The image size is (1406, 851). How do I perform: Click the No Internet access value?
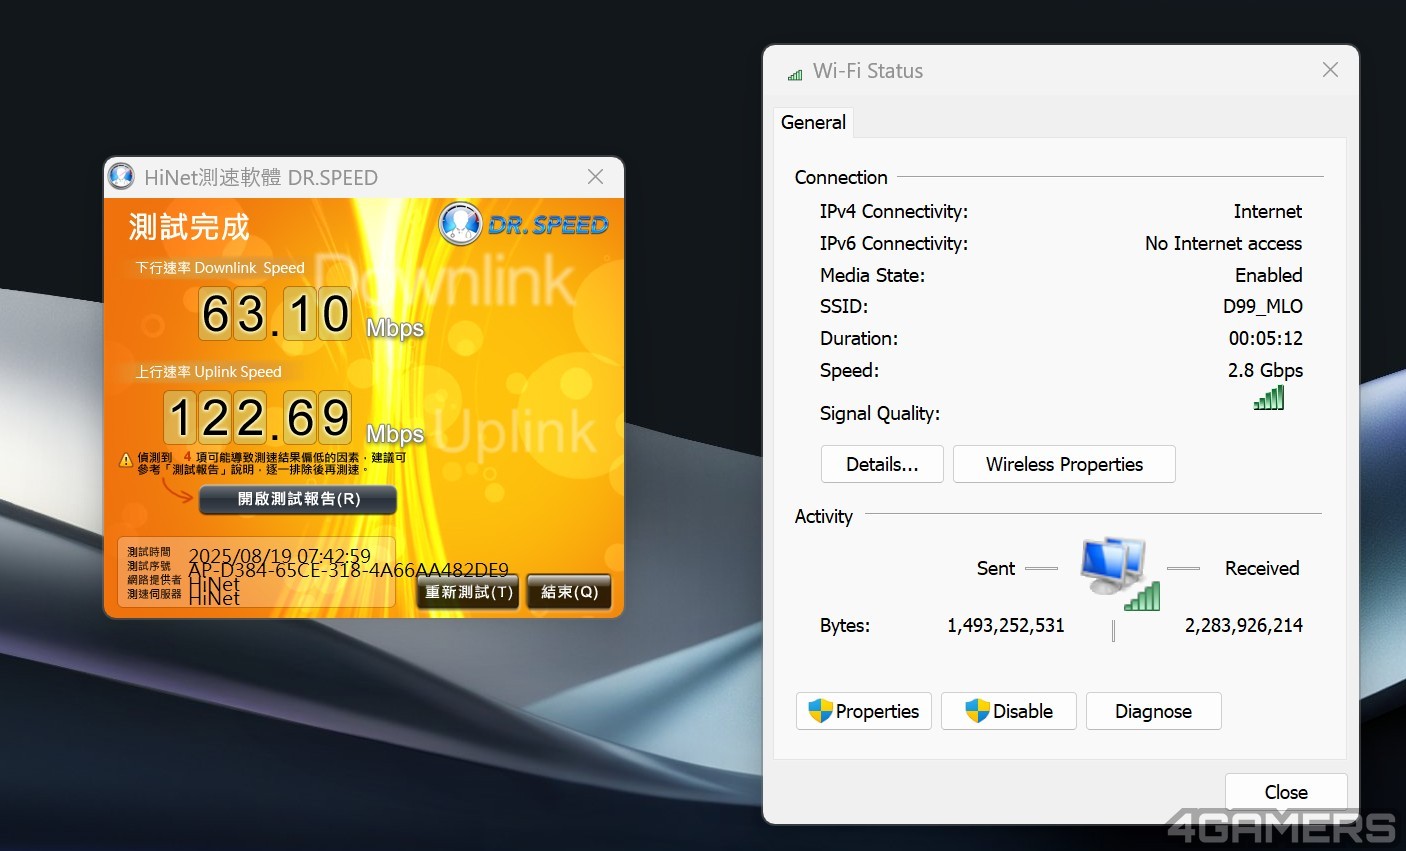[1223, 243]
